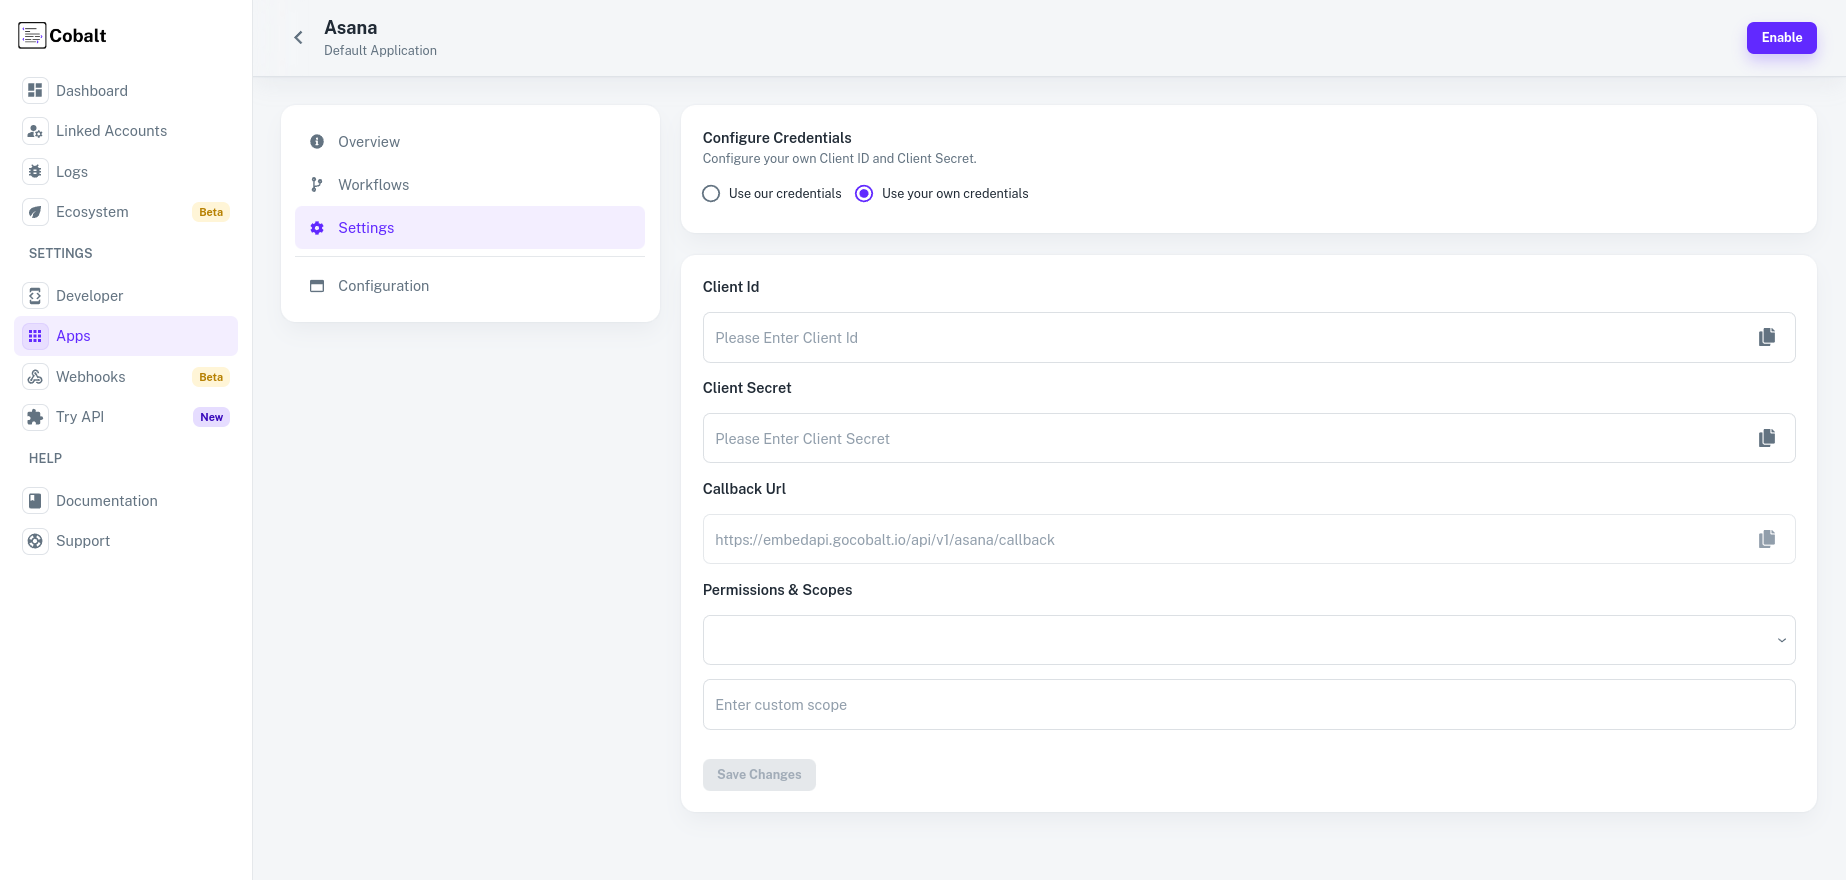Open Linked Accounts page

(126, 131)
